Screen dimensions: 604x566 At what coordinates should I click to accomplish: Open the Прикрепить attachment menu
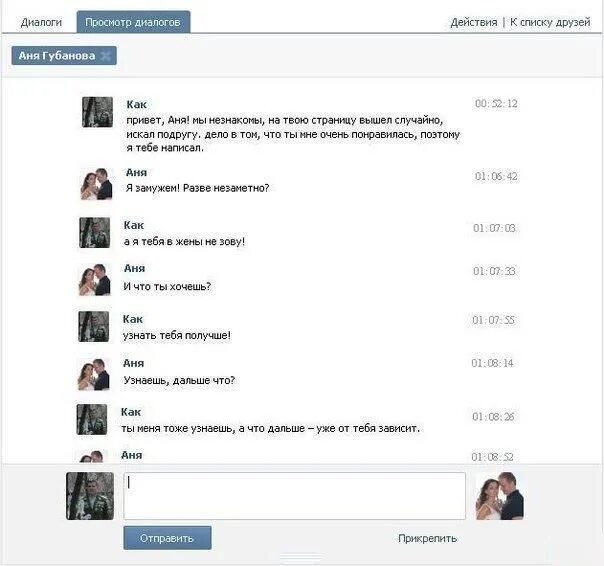pos(428,538)
